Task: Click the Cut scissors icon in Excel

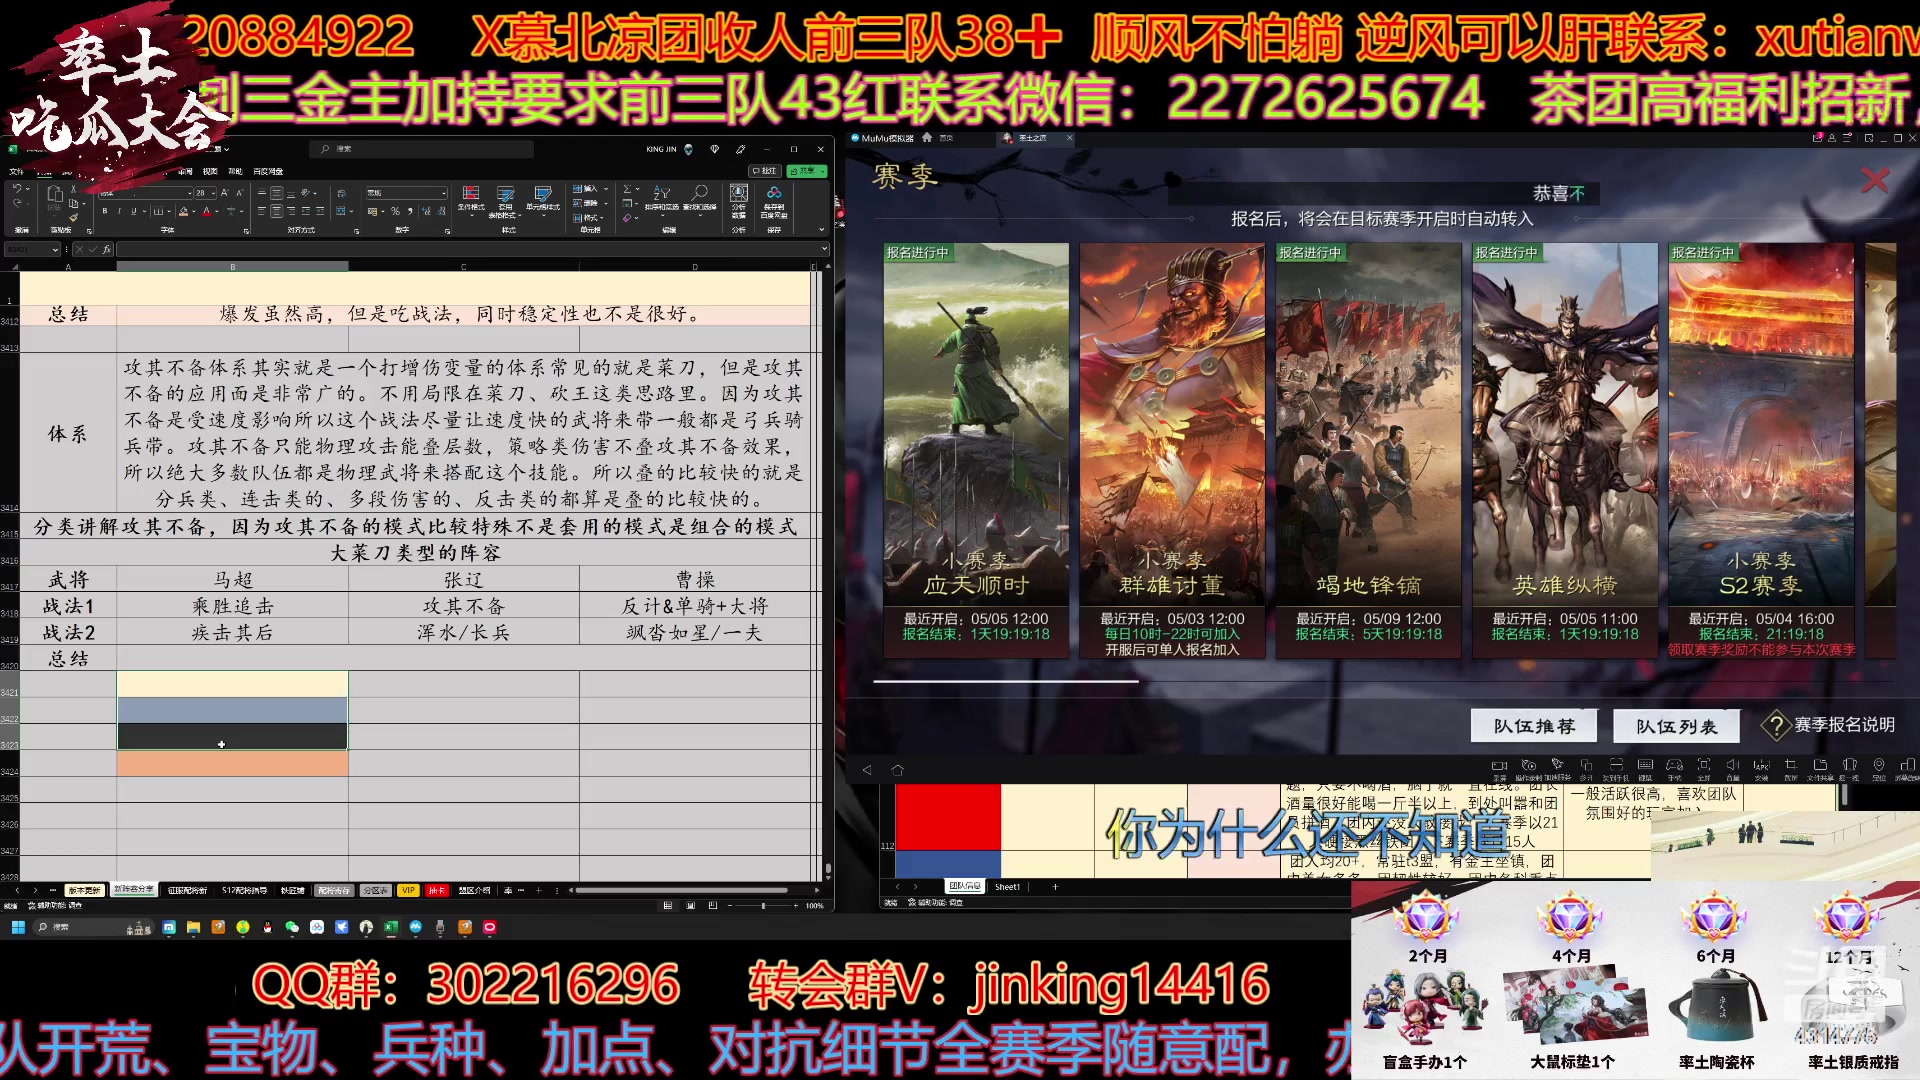Action: click(73, 189)
